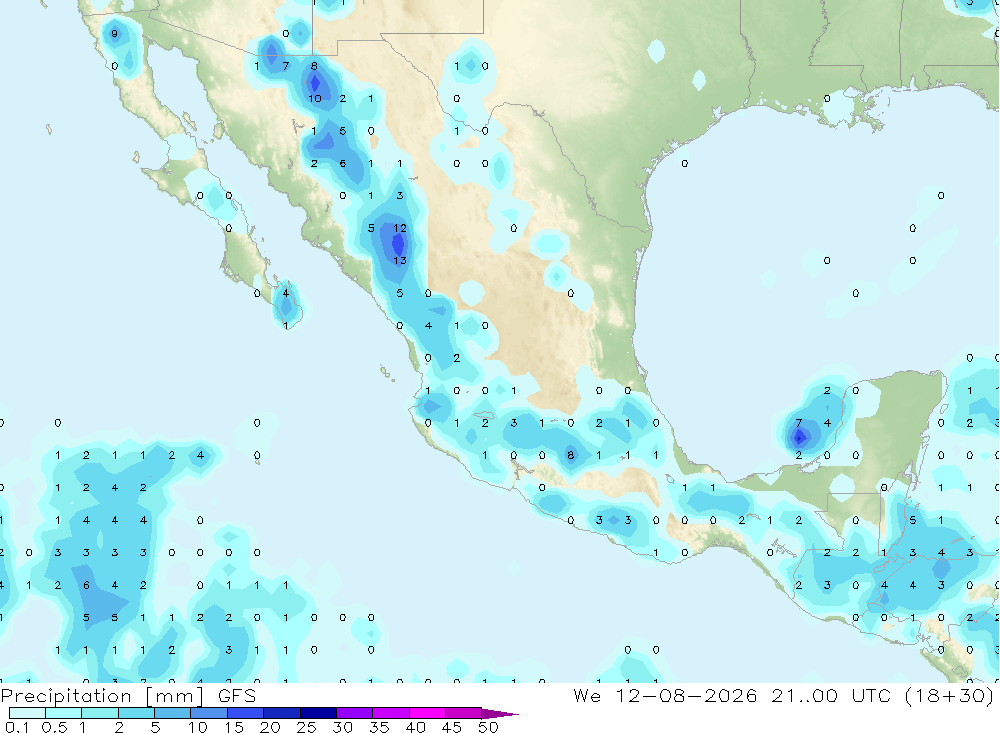Click the '13' precipitation value on the map
This screenshot has width=1000, height=733.
[x=400, y=260]
